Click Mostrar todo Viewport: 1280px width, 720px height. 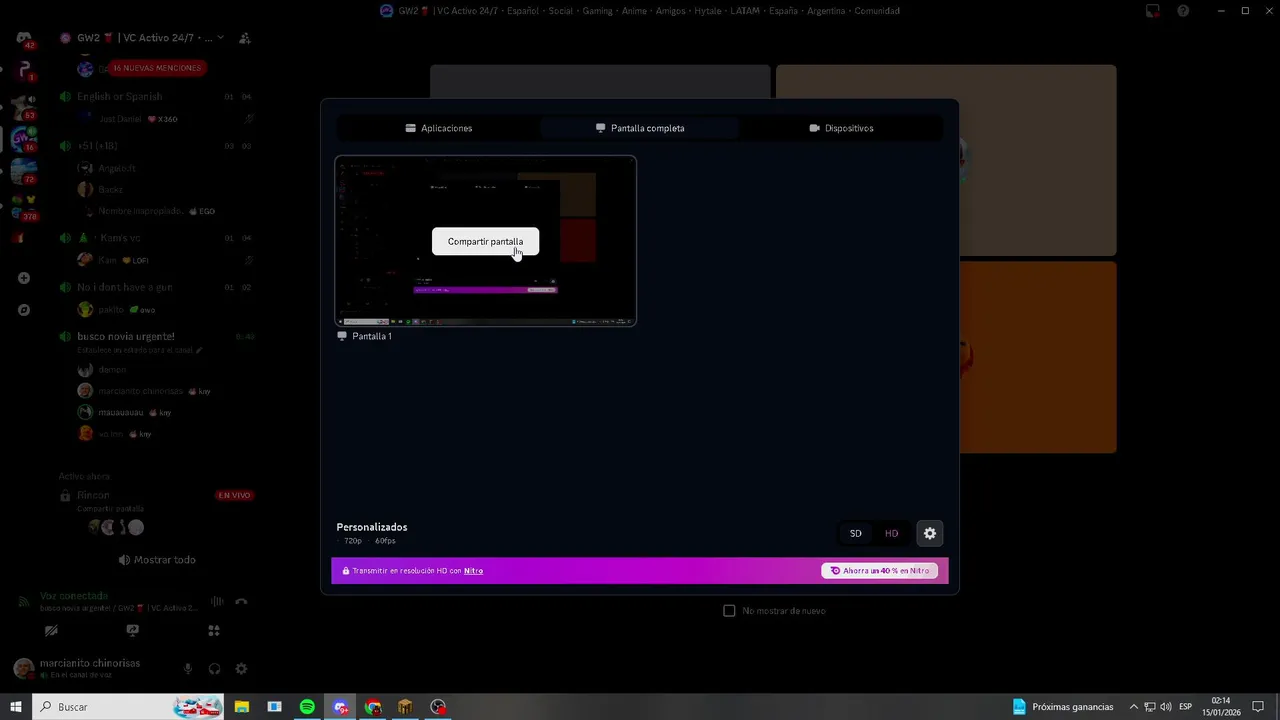[157, 560]
